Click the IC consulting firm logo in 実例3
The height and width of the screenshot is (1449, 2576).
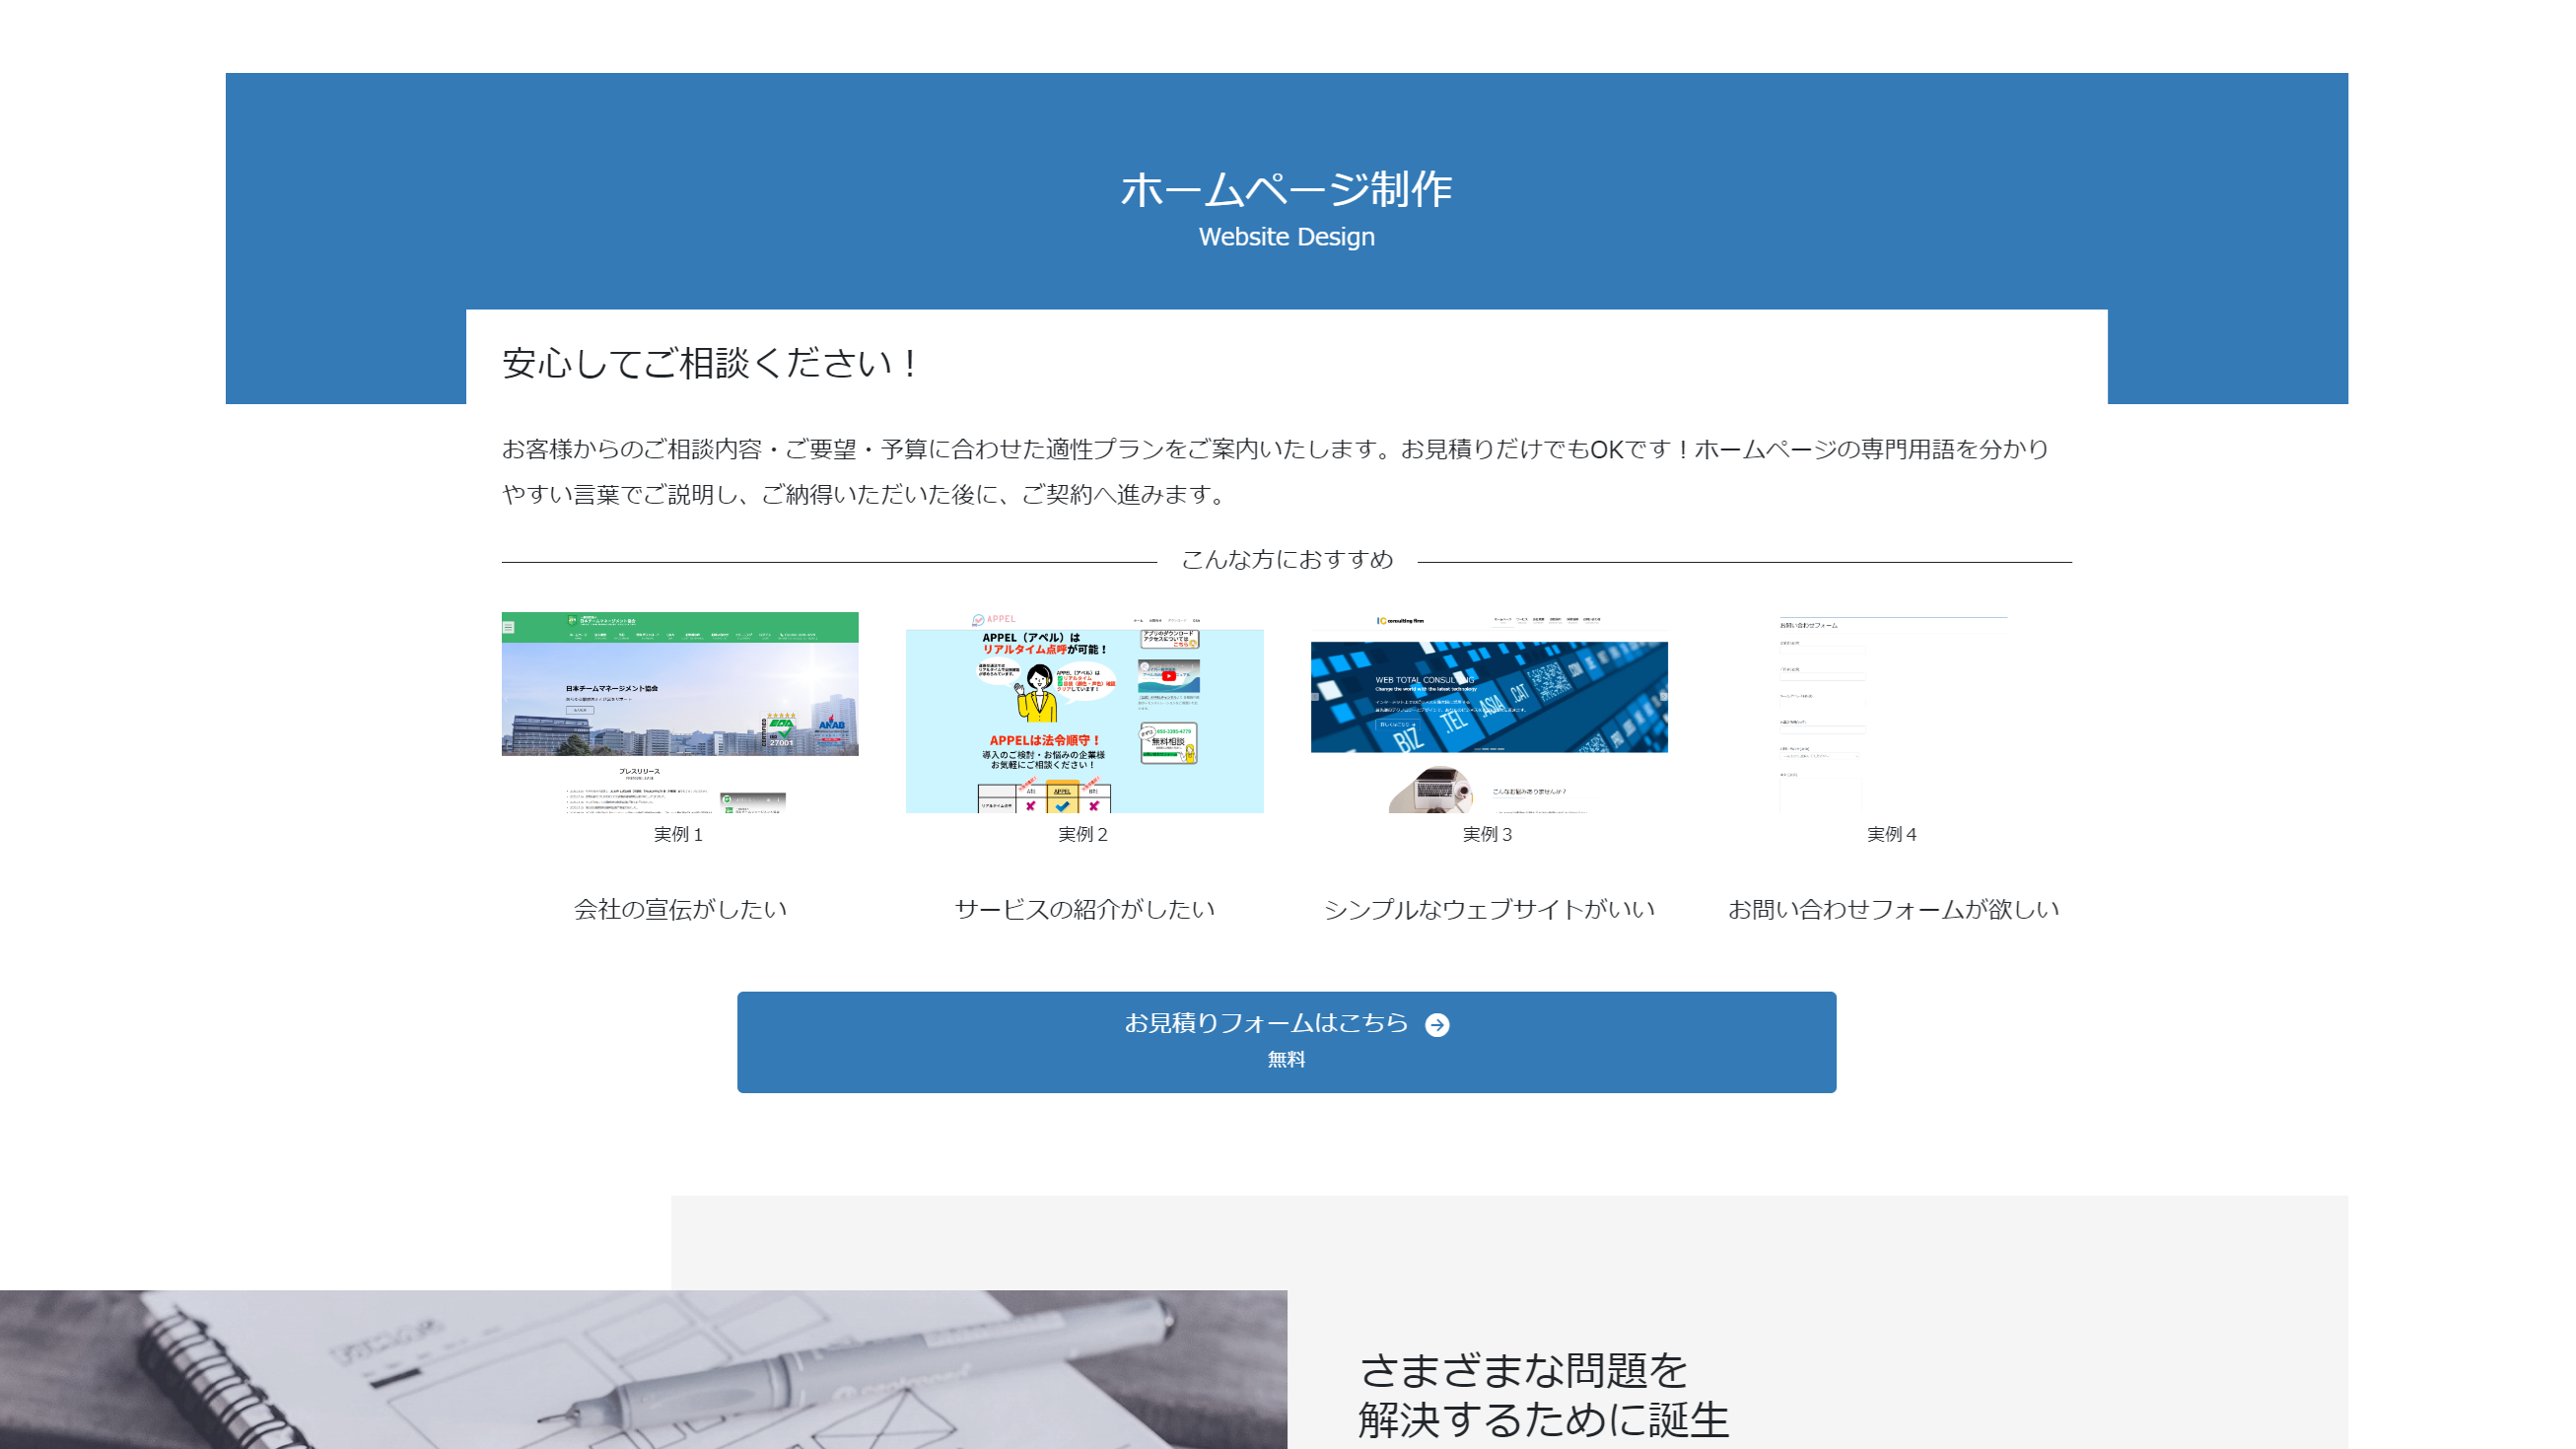[x=1400, y=621]
